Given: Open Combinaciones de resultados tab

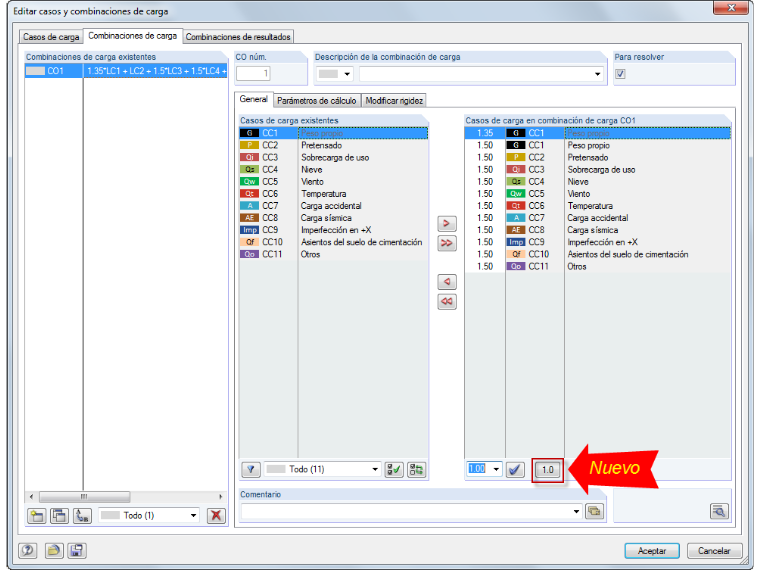Looking at the screenshot, I should pos(238,37).
